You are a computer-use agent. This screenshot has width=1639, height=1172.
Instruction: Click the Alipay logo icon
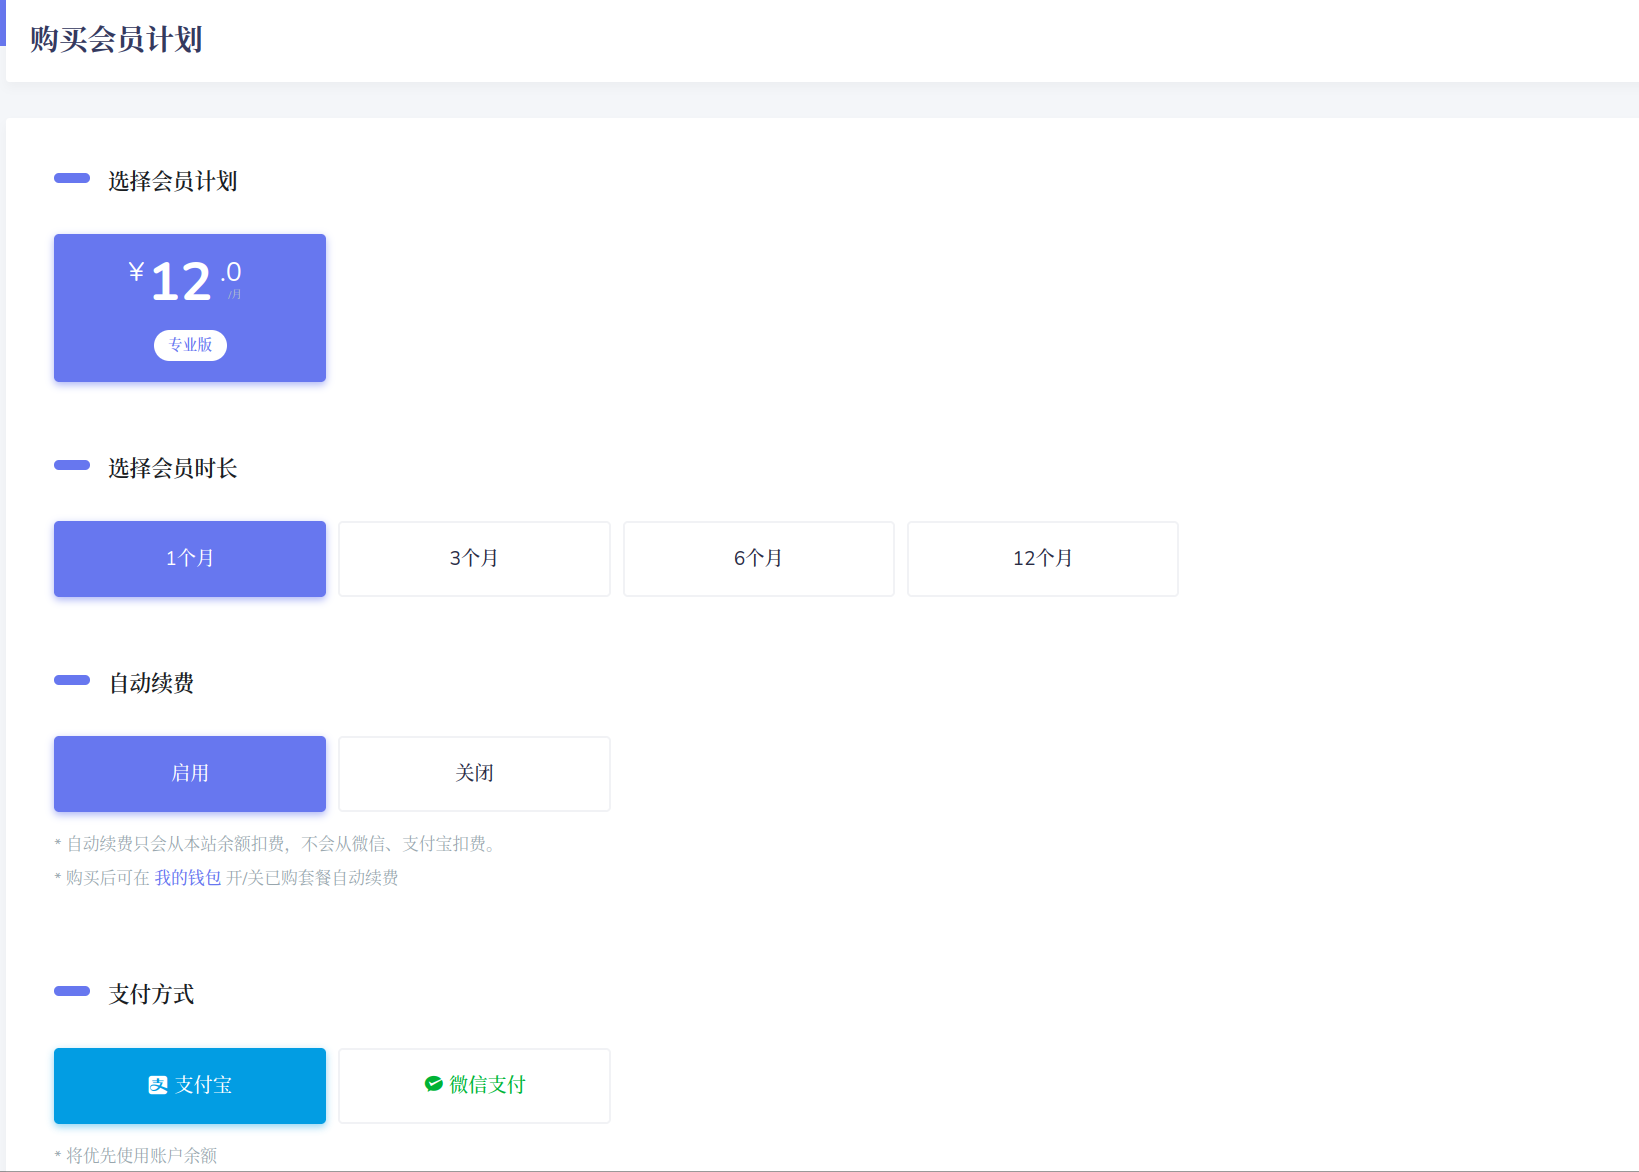coord(158,1085)
